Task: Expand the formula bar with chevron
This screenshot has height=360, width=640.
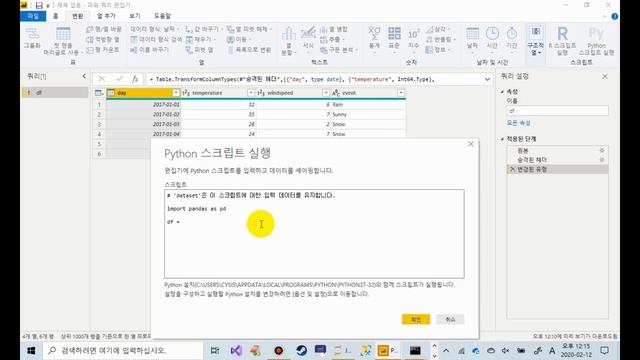Action: tap(487, 79)
